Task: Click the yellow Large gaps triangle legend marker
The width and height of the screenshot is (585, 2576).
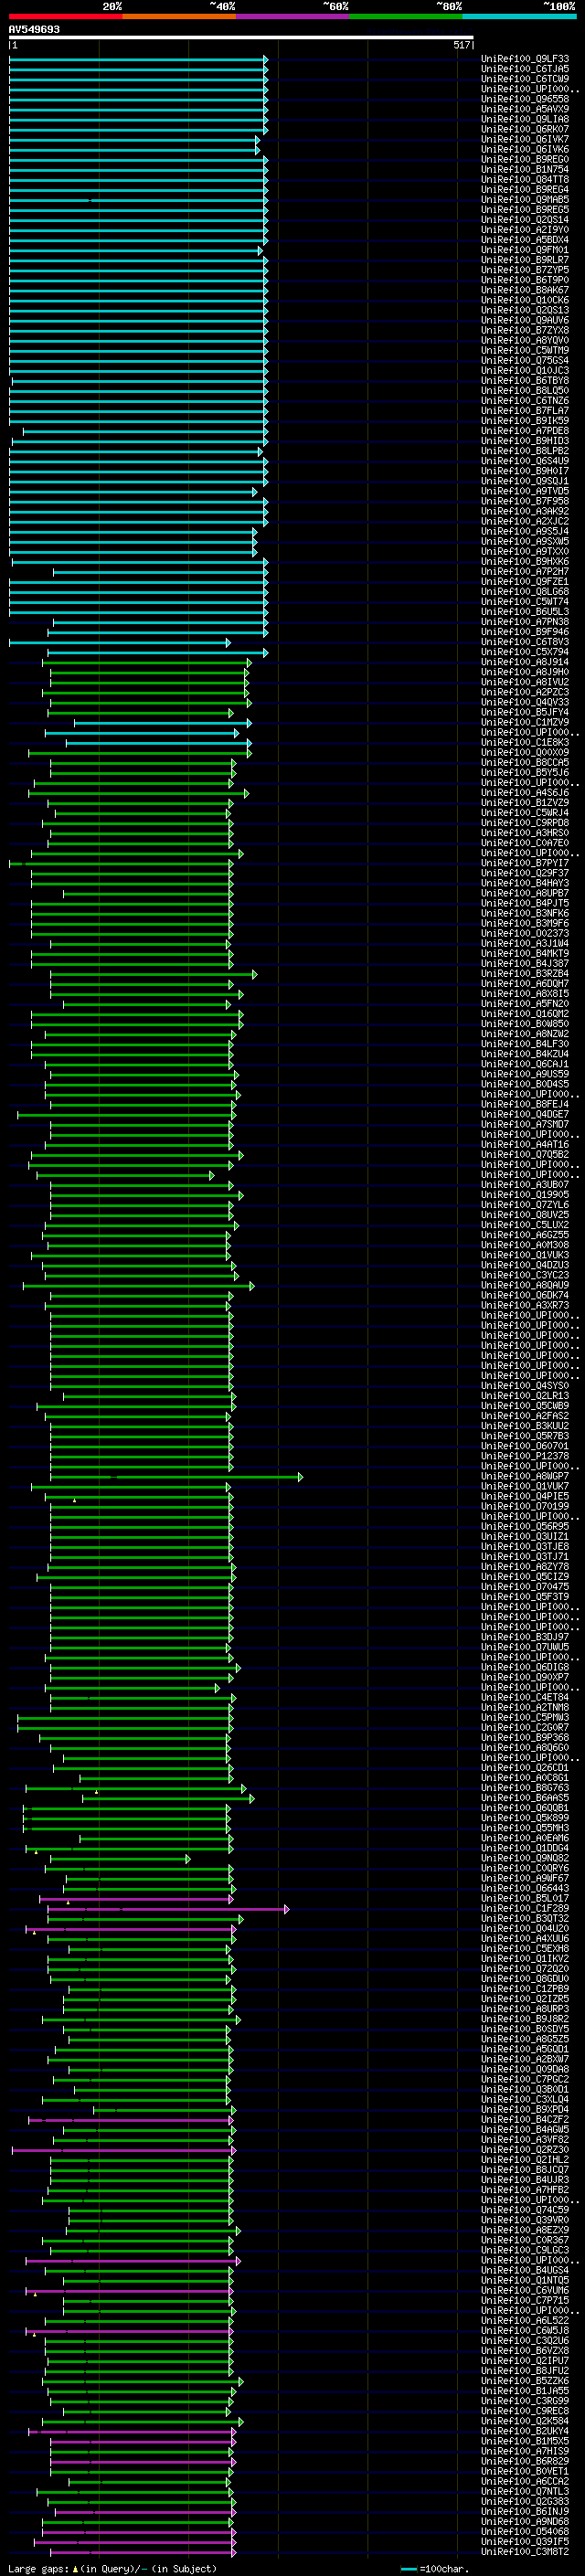Action: pos(75,2568)
